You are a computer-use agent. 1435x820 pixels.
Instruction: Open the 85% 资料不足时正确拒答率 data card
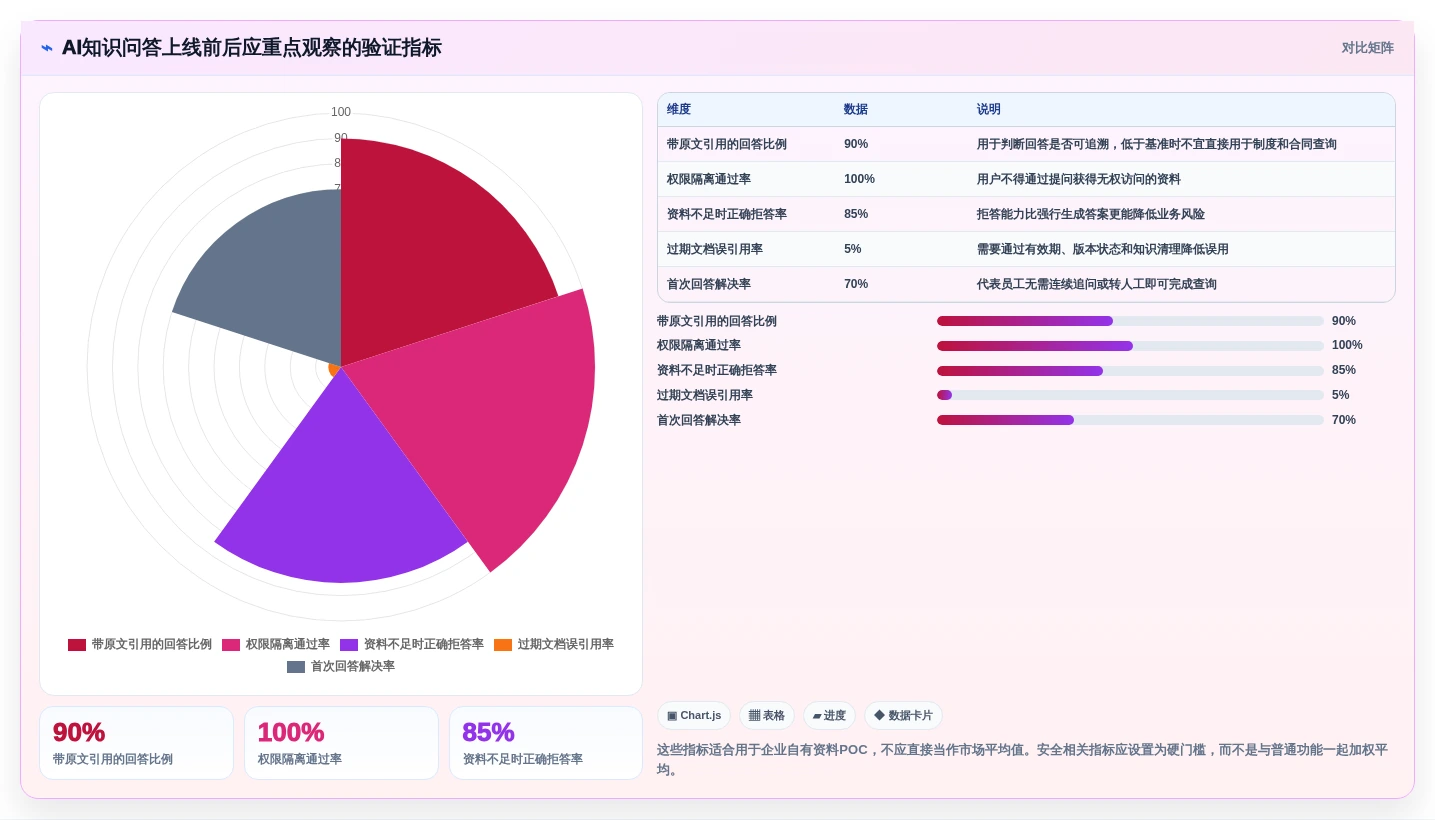coord(546,743)
